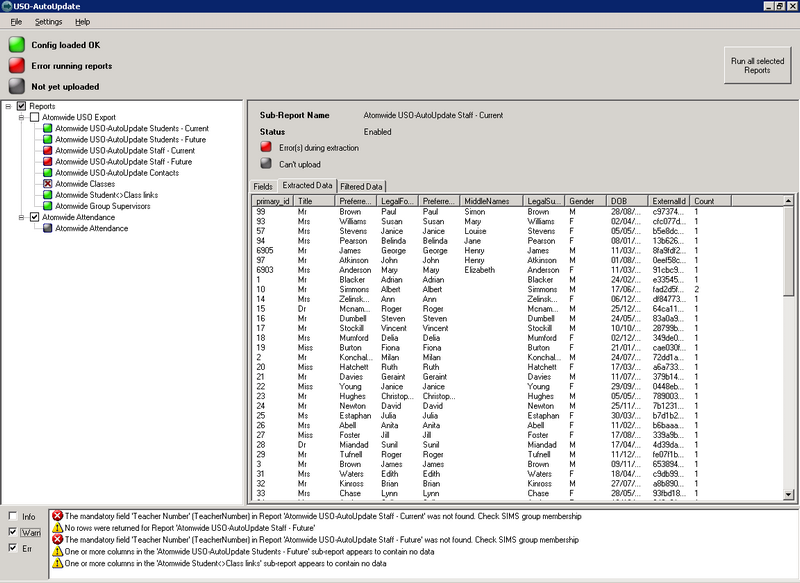Uncheck the Atomwide Attendance group checkbox
Image resolution: width=800 pixels, height=583 pixels.
pyautogui.click(x=34, y=217)
